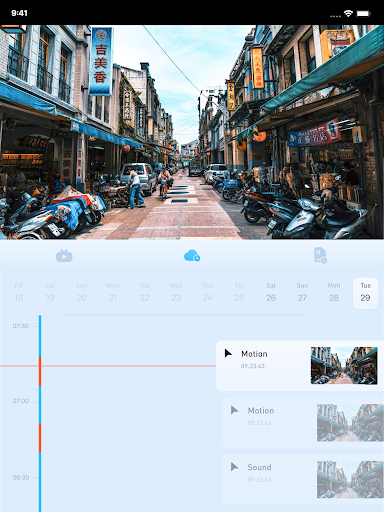
Task: Play the Sound event clip
Action: pos(235,467)
